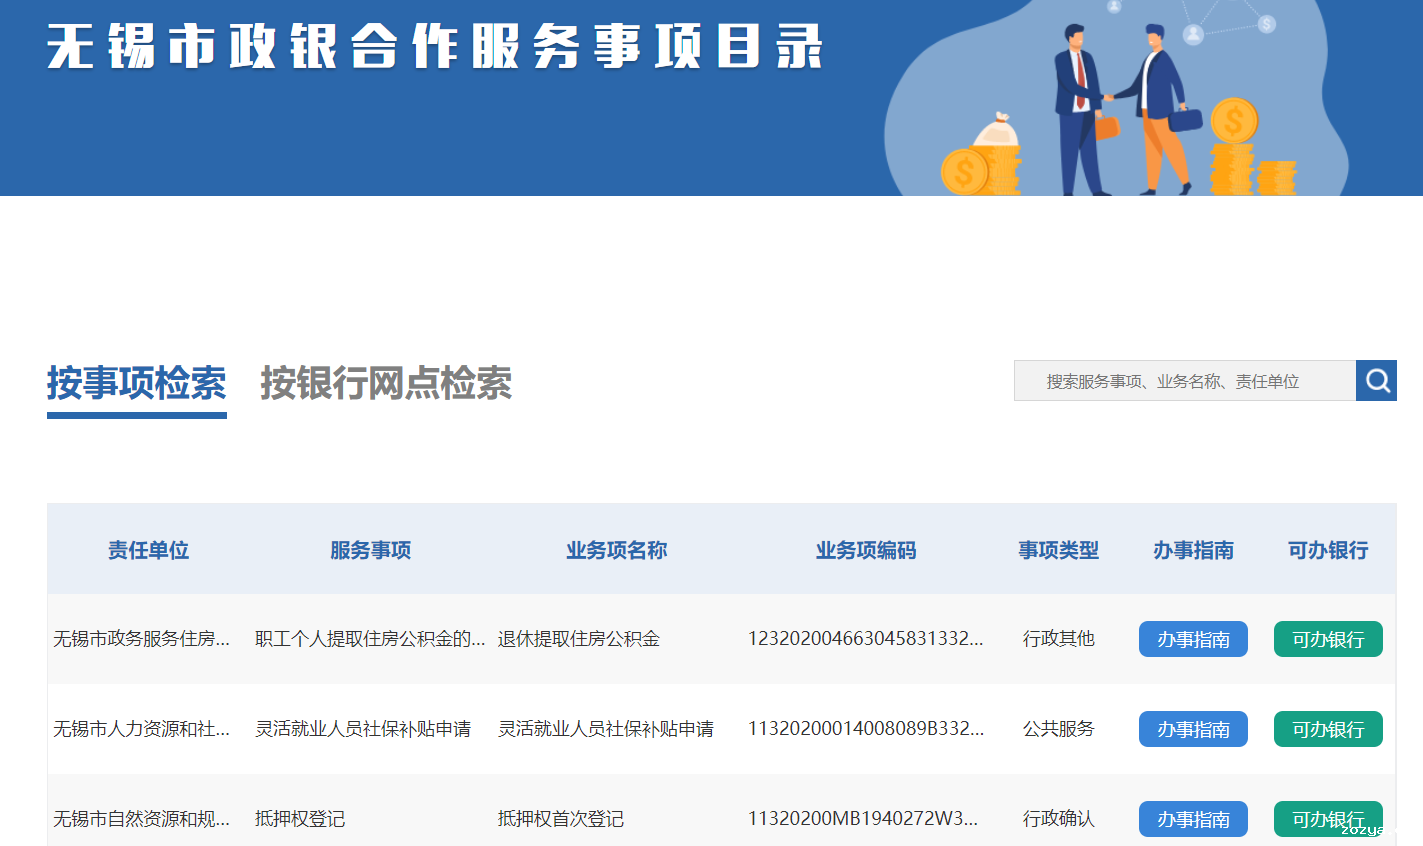Open 可办银行 for 抵押权首次登记
The image size is (1423, 846).
[x=1328, y=819]
